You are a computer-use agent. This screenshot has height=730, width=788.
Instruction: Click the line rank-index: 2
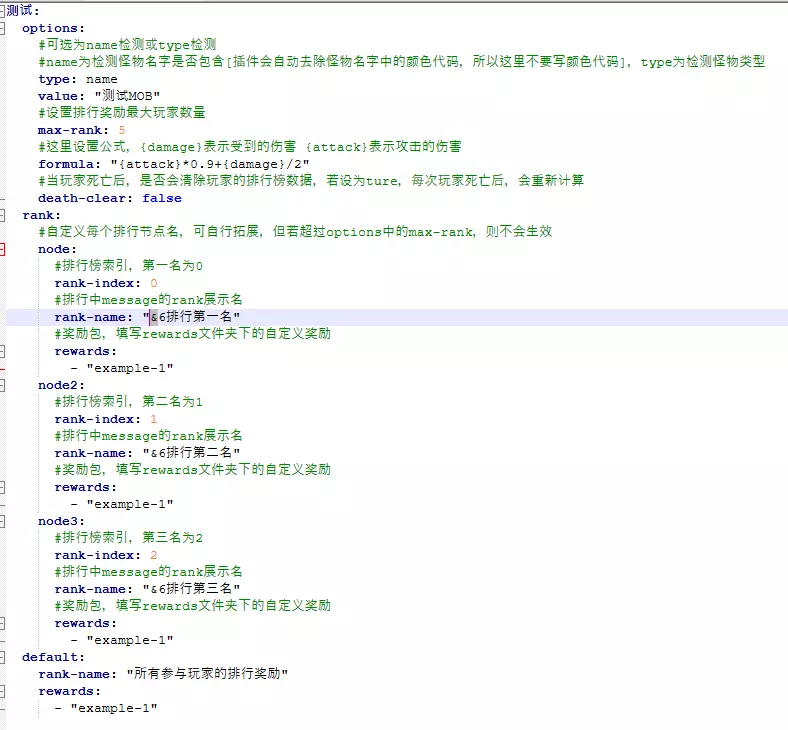tap(106, 556)
